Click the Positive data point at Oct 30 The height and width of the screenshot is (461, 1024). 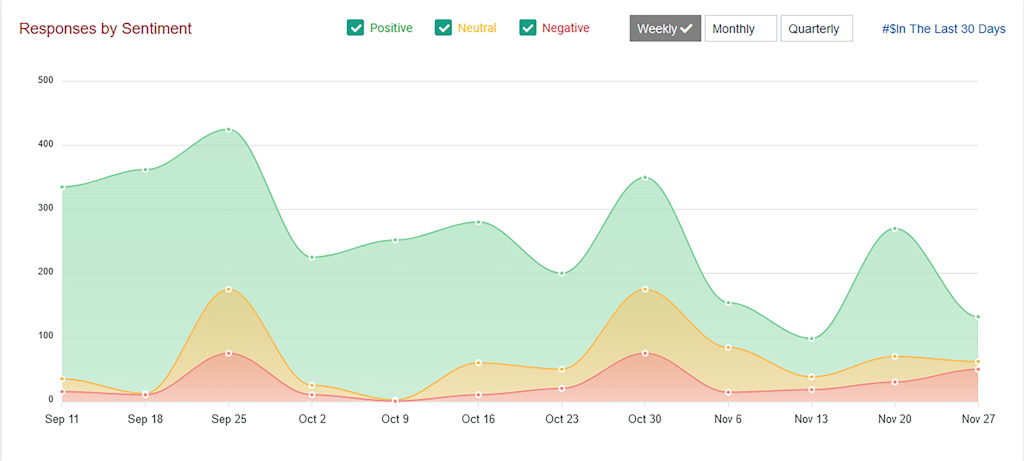click(644, 177)
